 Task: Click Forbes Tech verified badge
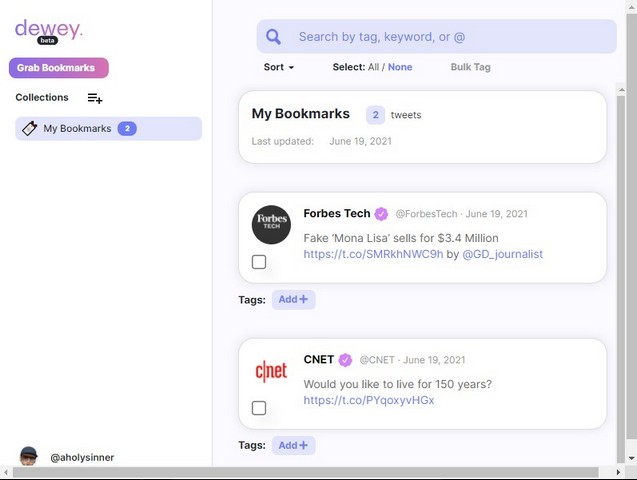[381, 214]
